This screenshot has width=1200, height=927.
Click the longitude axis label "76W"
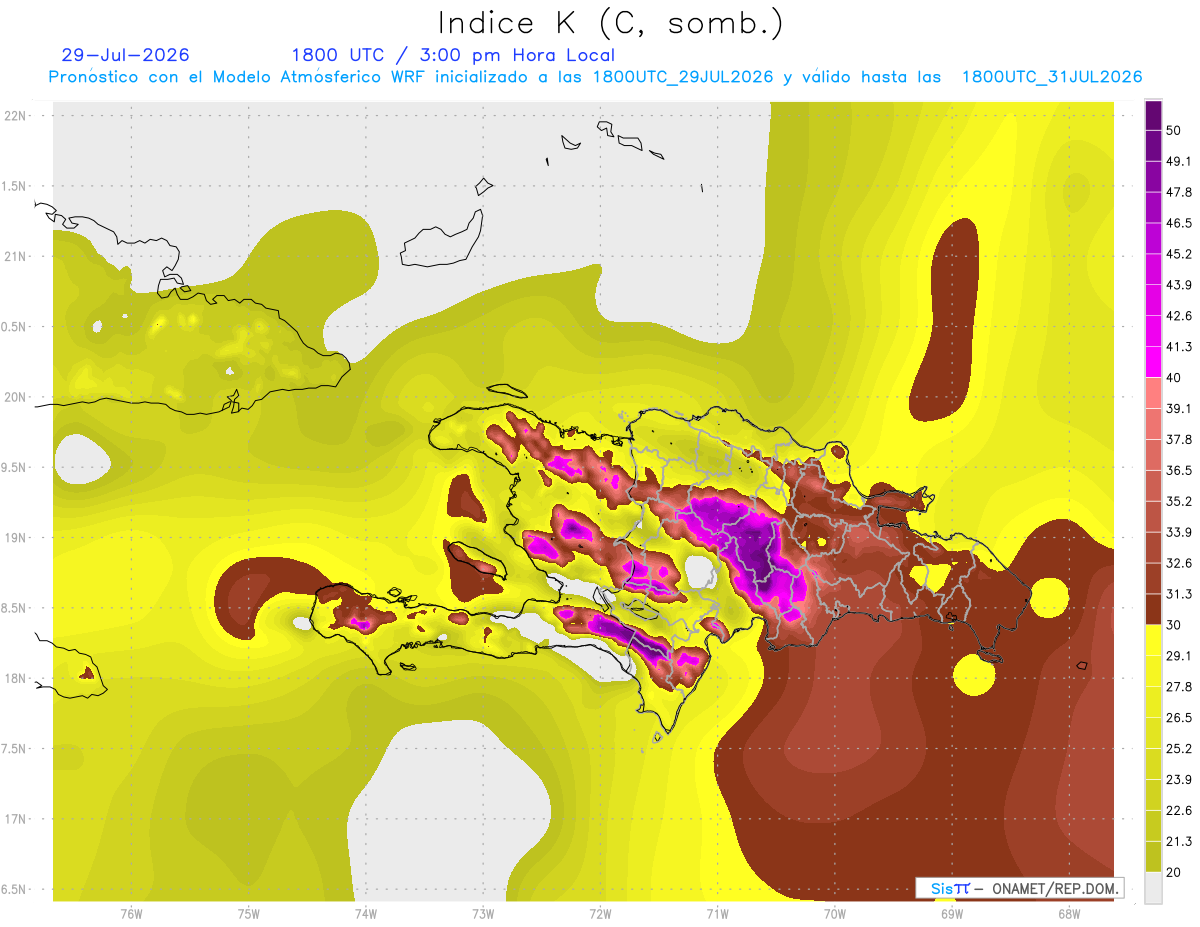click(131, 913)
